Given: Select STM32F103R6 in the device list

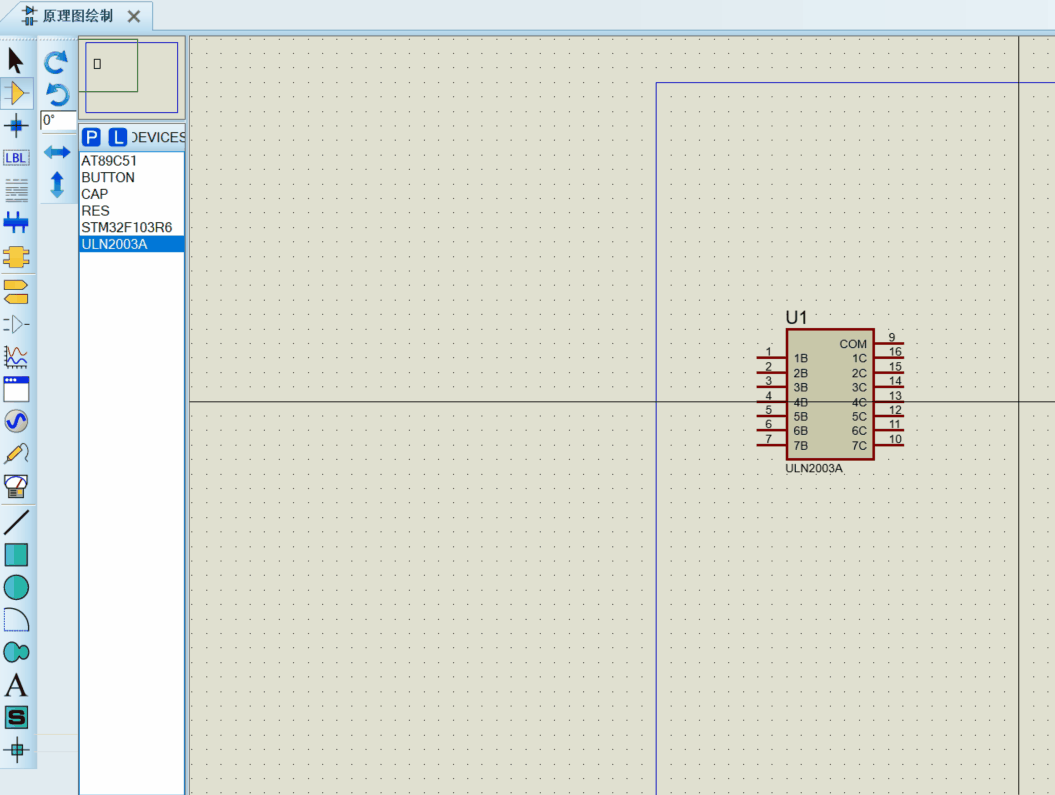Looking at the screenshot, I should (x=132, y=227).
